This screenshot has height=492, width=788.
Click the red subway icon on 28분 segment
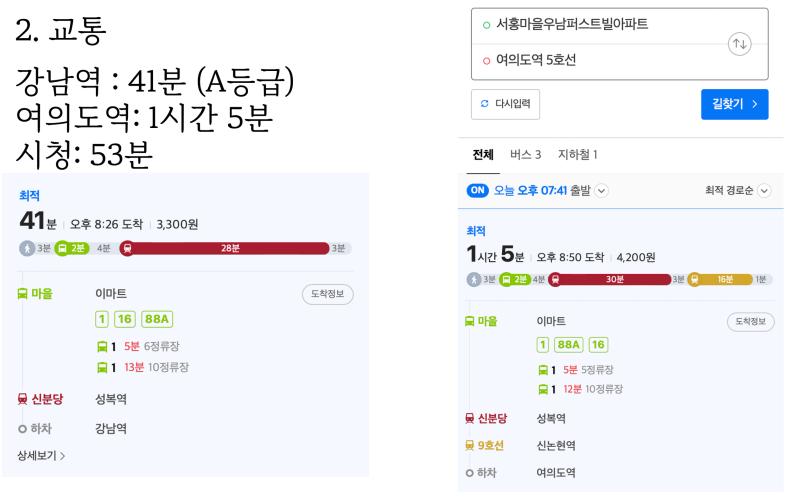127,248
